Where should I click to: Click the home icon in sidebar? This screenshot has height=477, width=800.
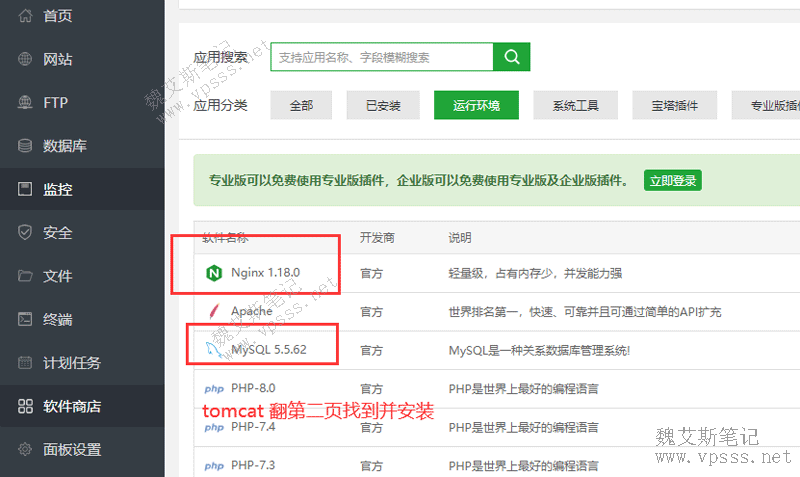tap(25, 16)
